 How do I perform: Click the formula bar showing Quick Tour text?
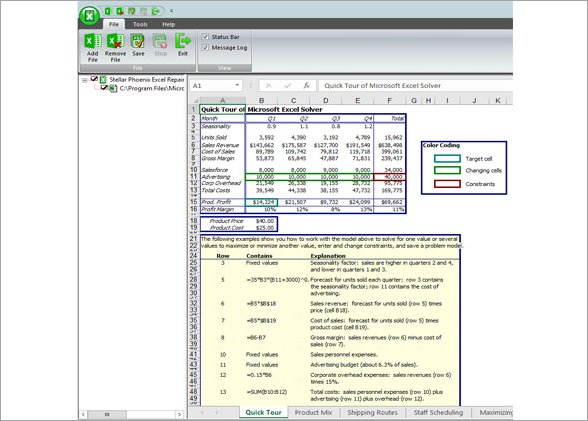(x=416, y=85)
